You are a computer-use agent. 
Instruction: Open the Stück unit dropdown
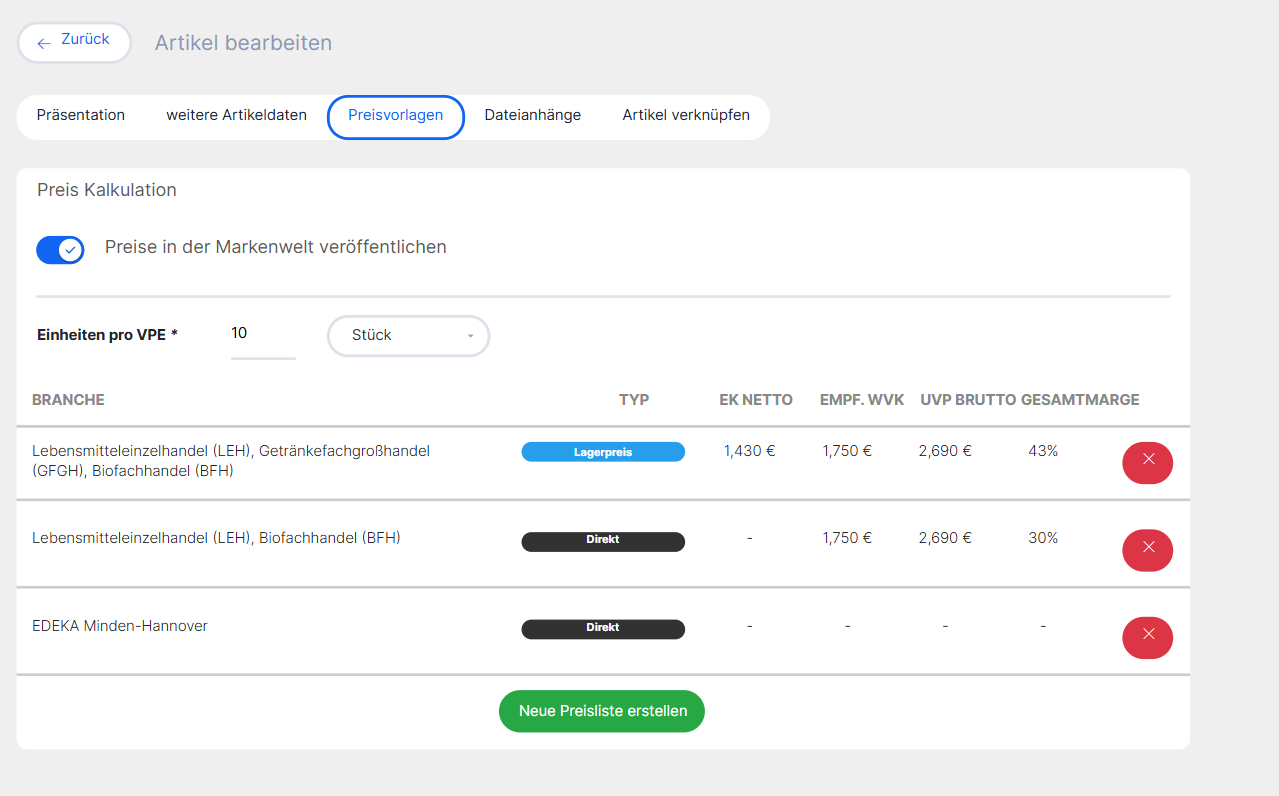tap(409, 336)
